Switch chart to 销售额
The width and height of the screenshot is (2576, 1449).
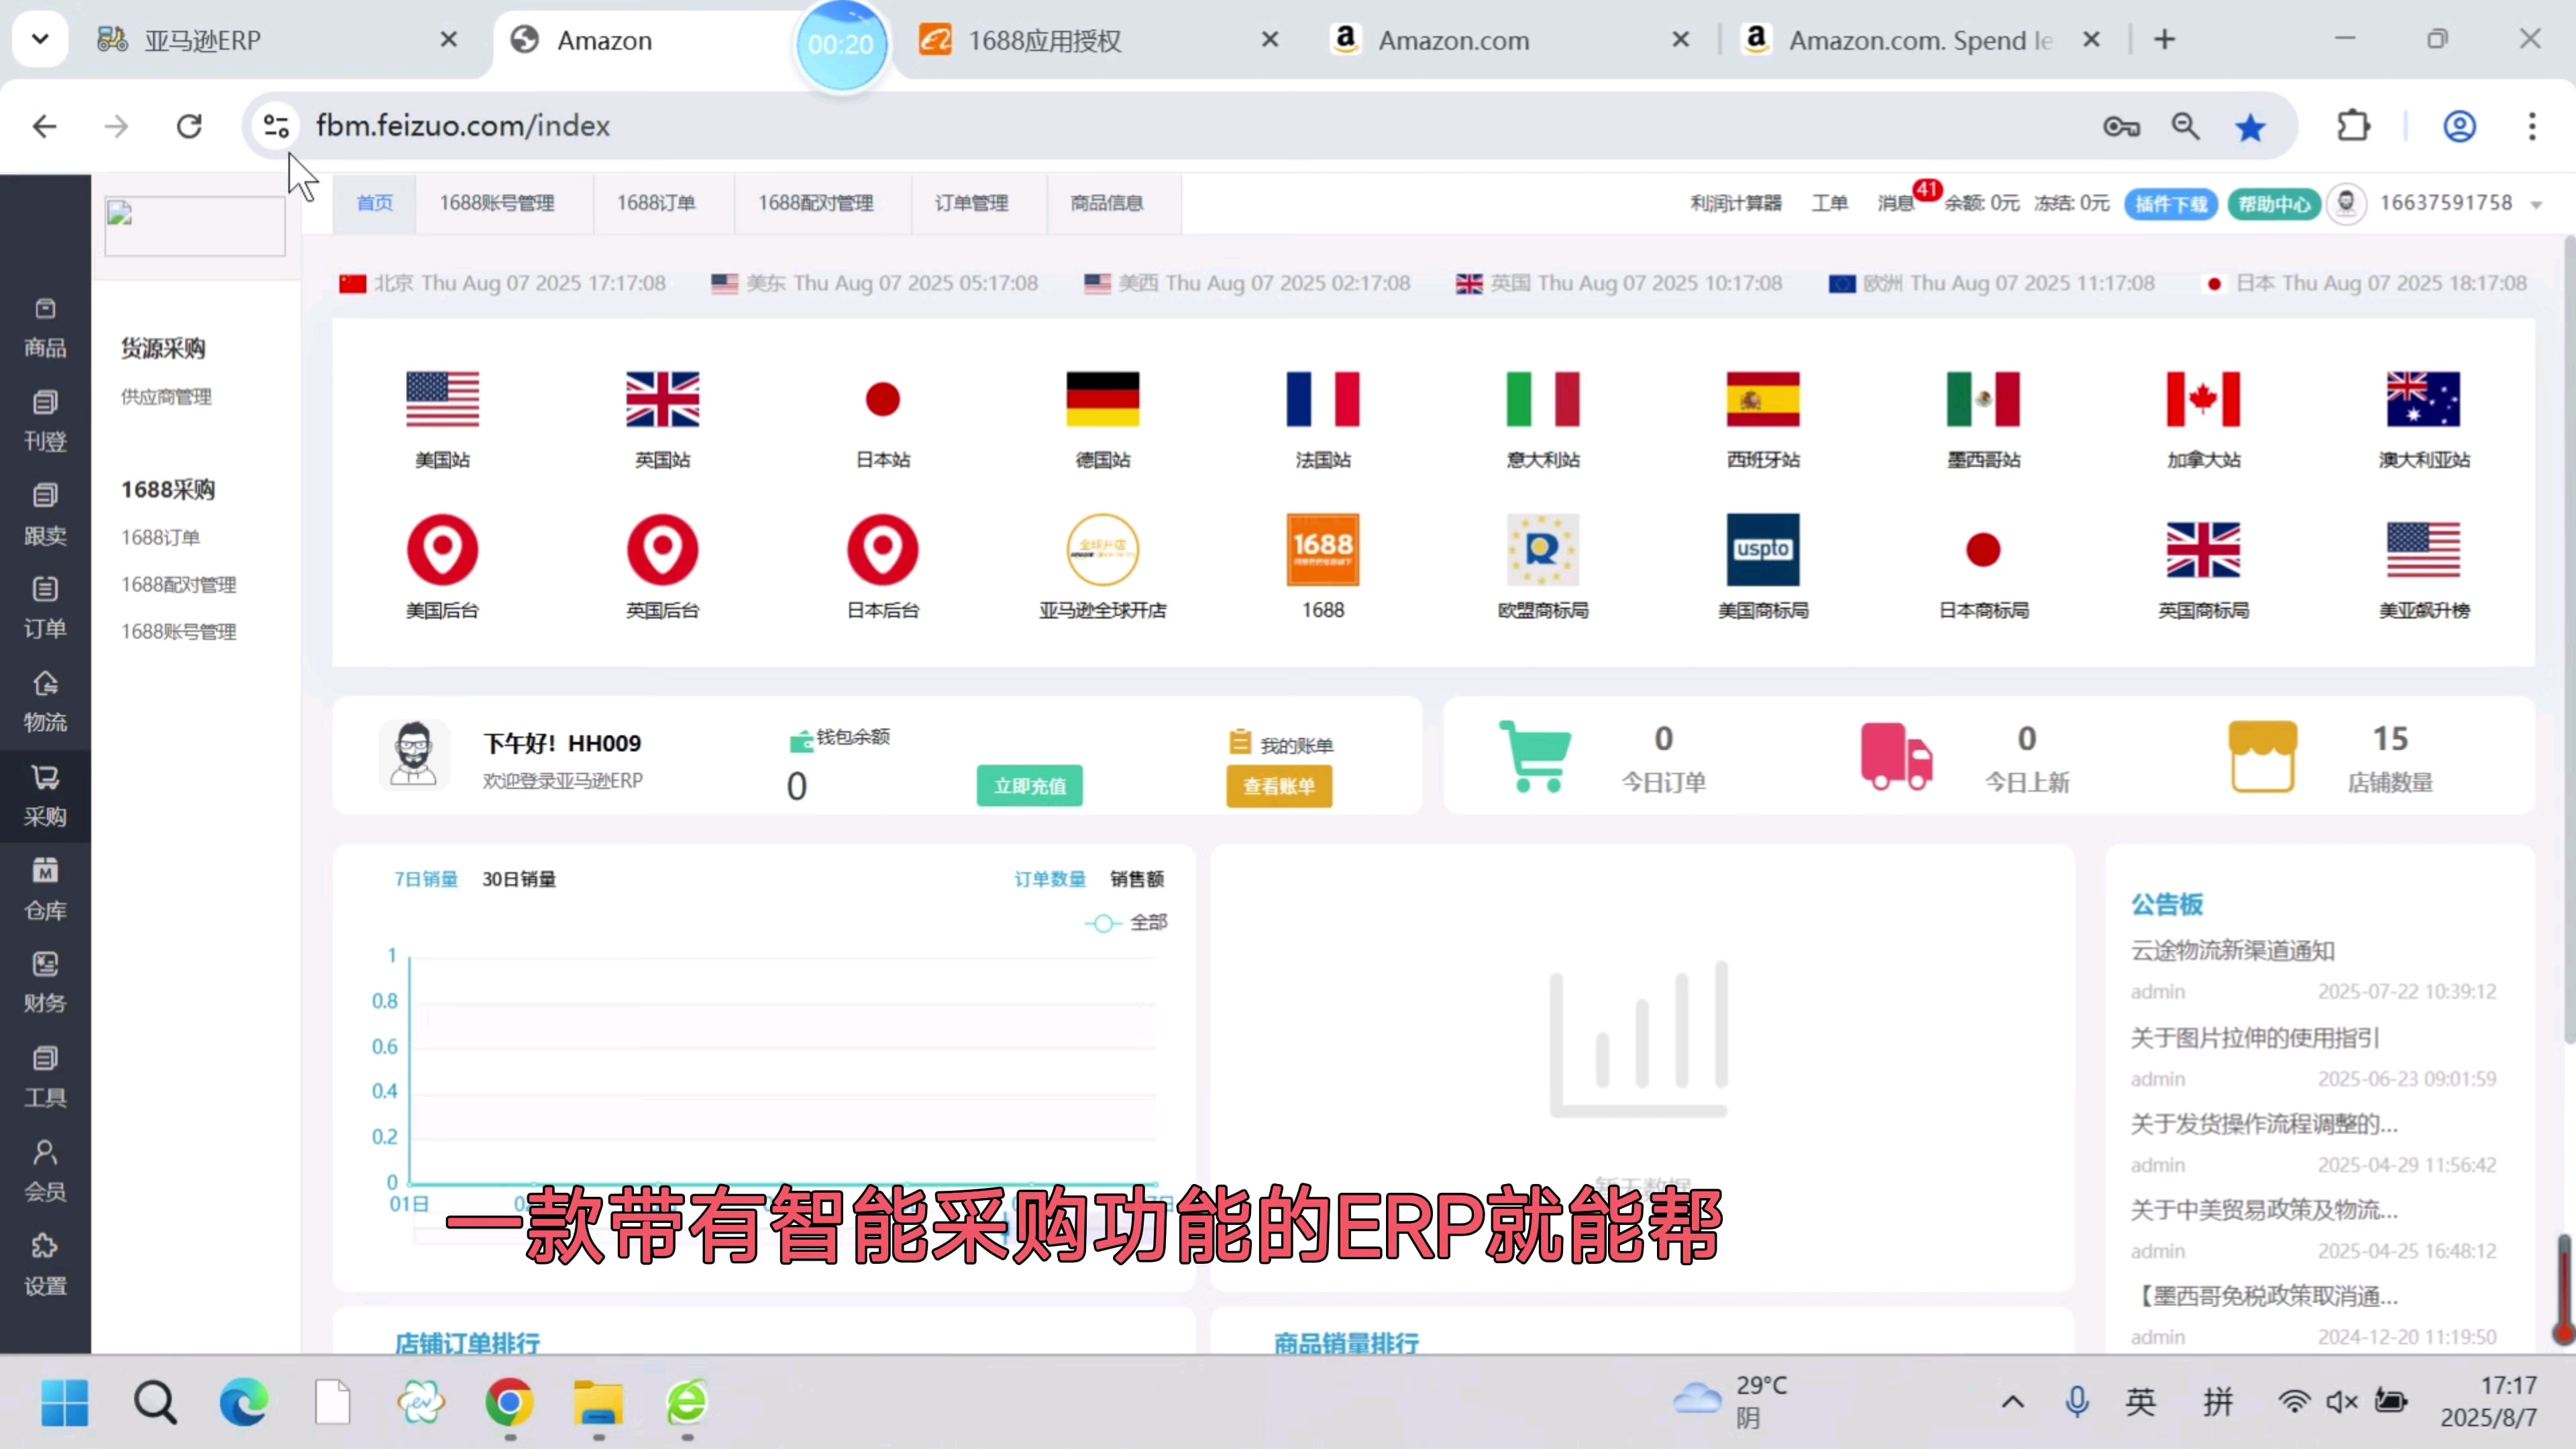(1137, 879)
